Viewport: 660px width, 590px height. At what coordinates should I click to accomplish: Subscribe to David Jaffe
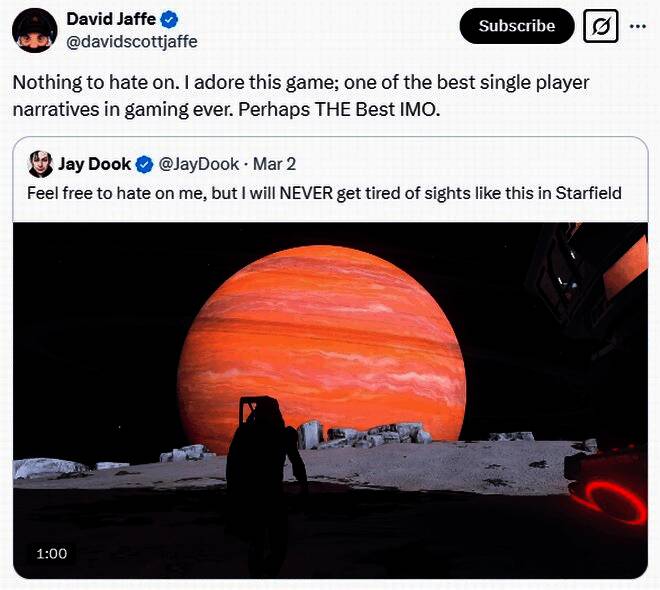(517, 26)
